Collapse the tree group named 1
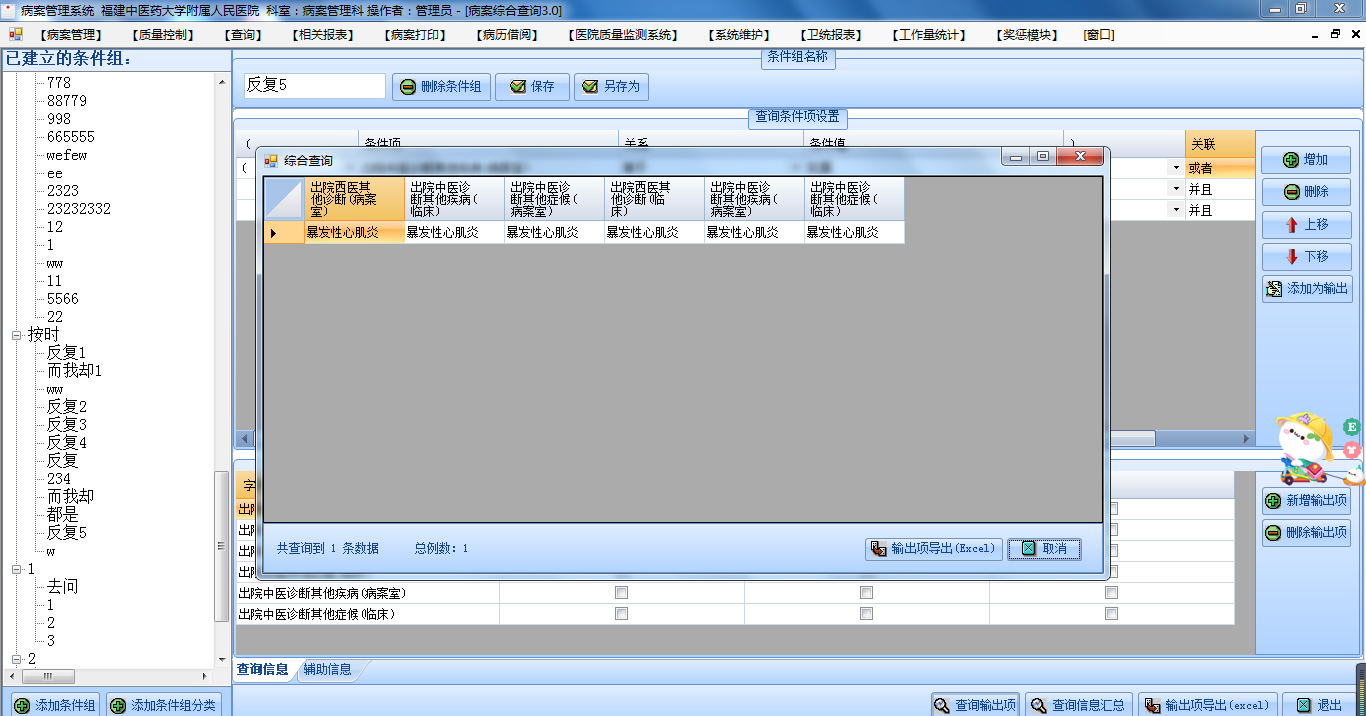The height and width of the screenshot is (716, 1366). [16, 569]
